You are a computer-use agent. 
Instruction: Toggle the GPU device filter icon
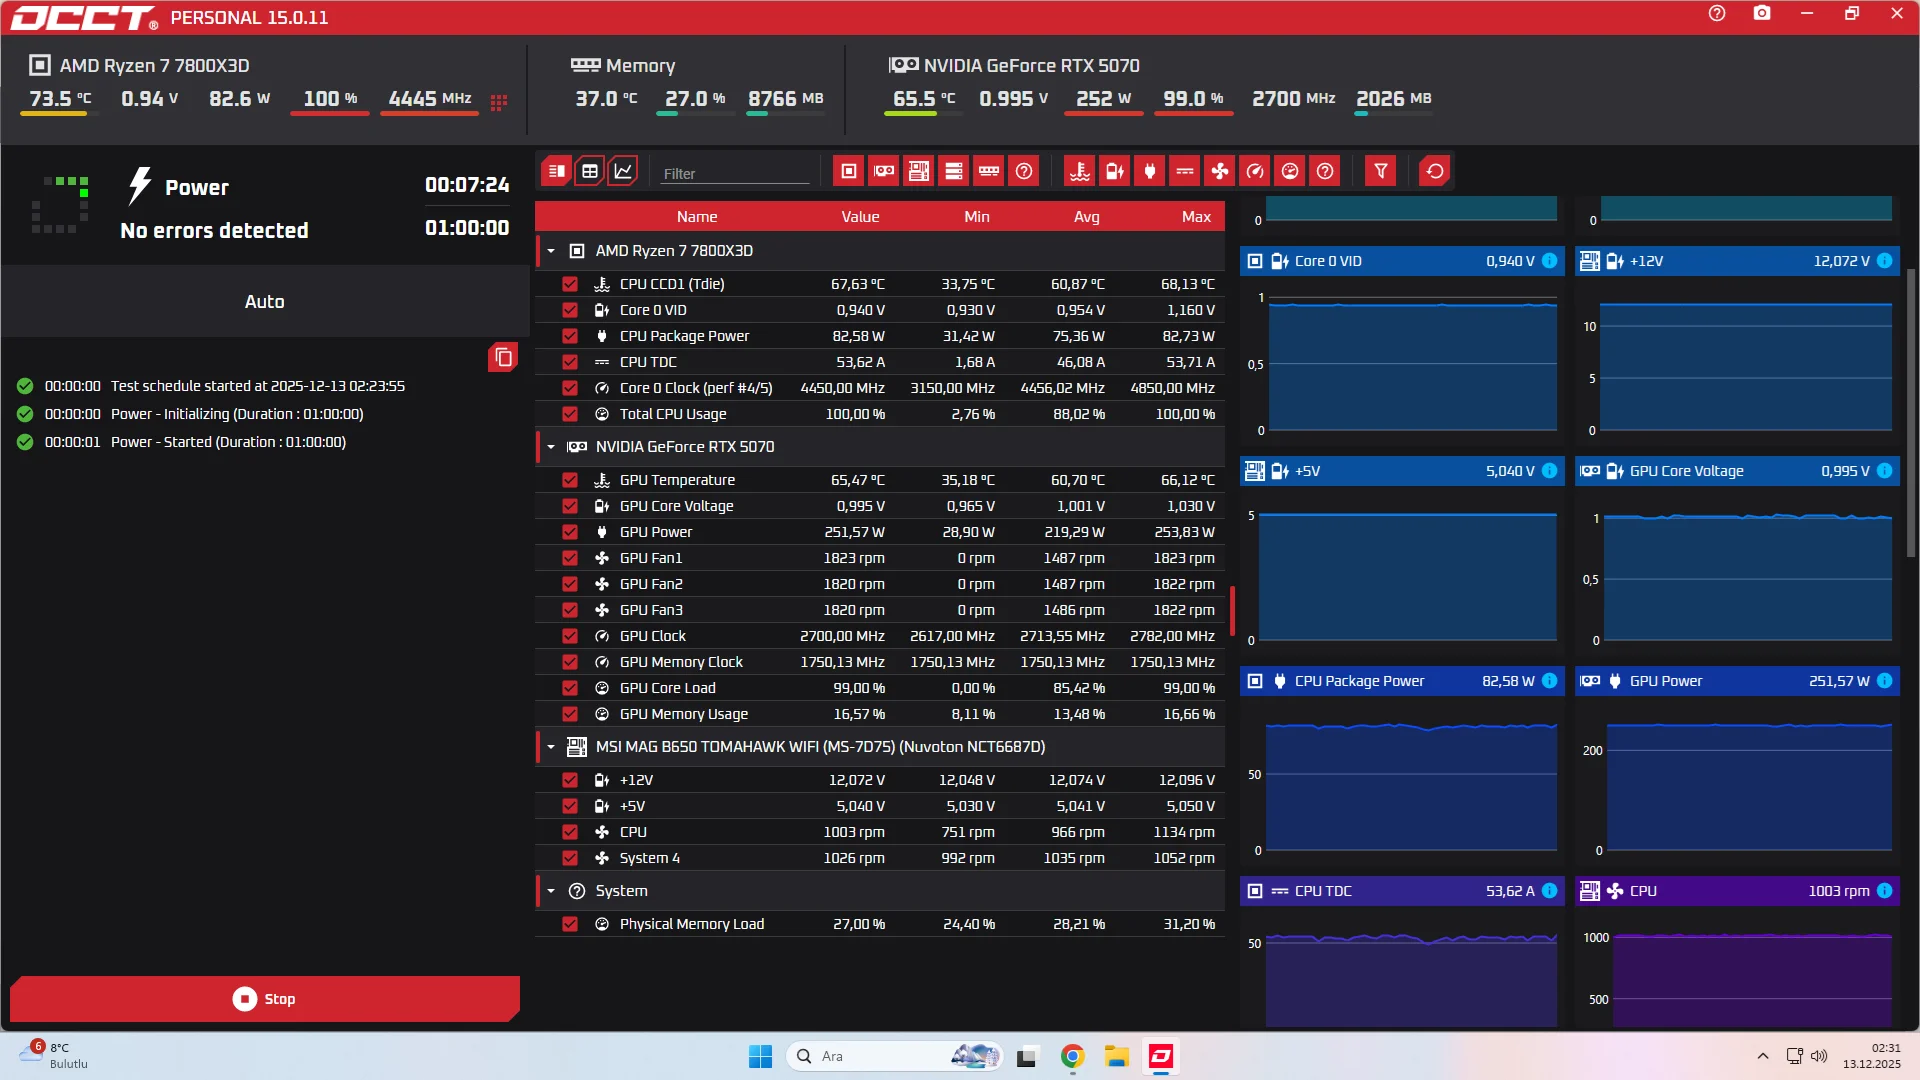coord(884,171)
